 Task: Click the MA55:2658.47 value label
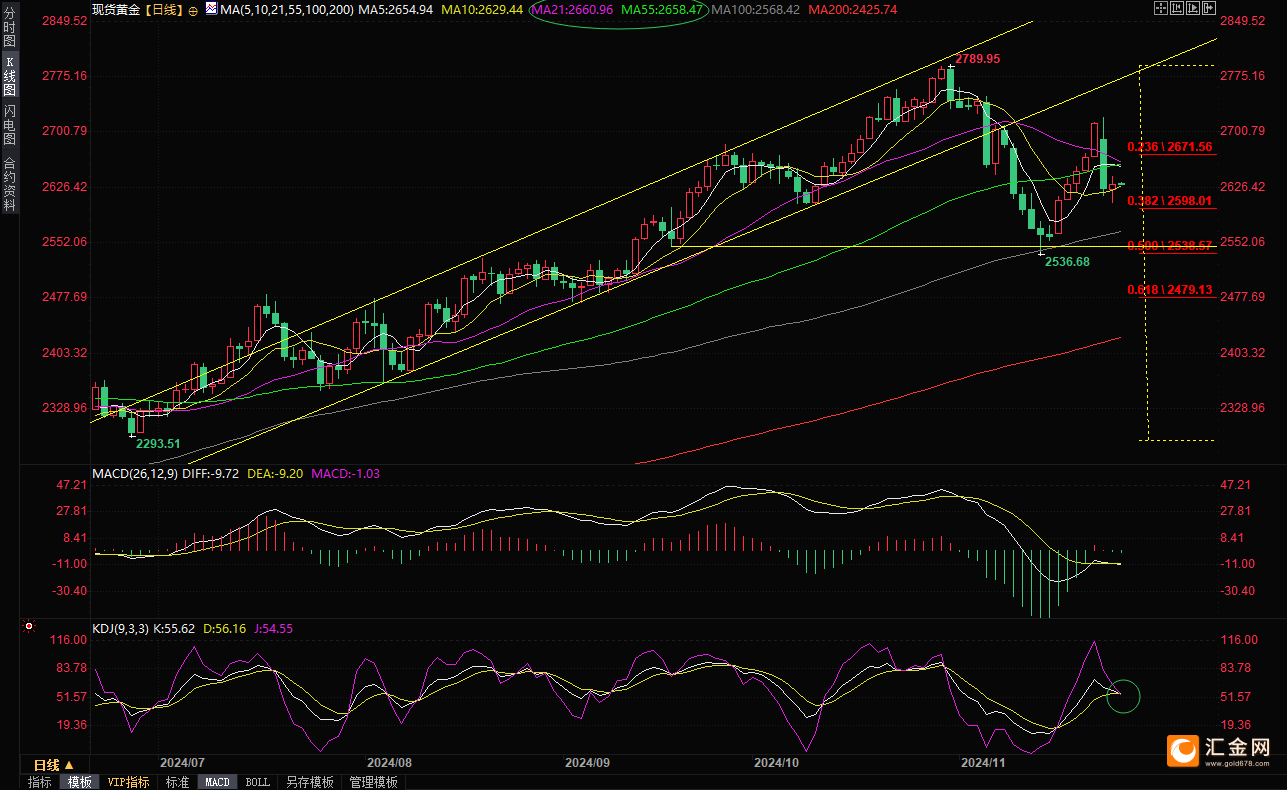point(662,9)
